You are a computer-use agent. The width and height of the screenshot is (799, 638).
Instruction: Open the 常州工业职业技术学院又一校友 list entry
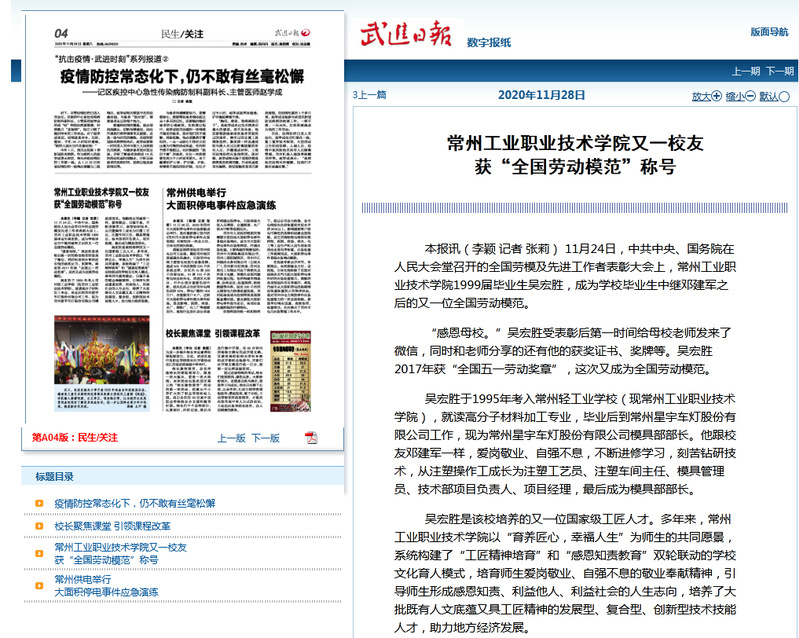click(x=121, y=553)
